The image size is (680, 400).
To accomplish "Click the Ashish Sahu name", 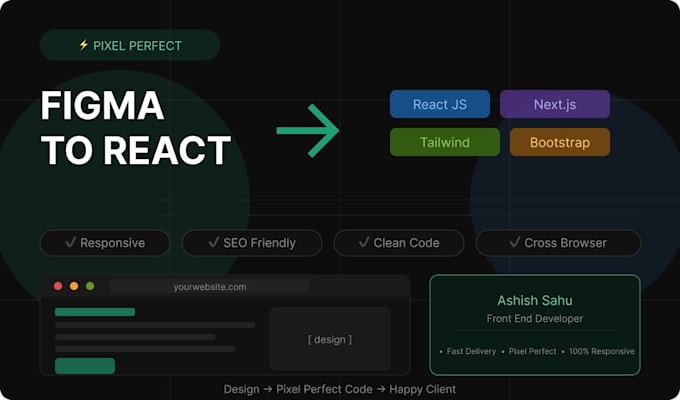I will tap(535, 300).
